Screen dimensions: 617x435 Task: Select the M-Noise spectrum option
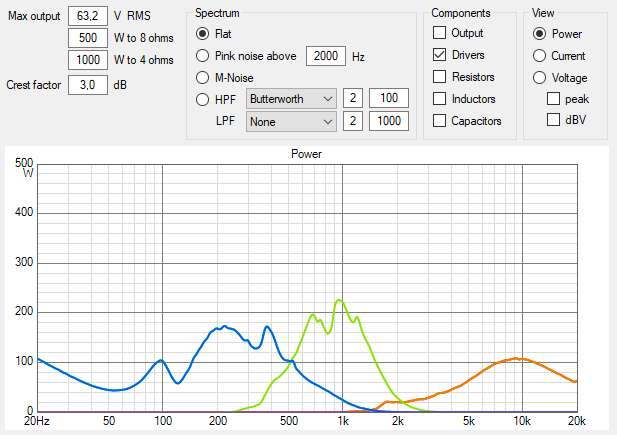coord(202,78)
